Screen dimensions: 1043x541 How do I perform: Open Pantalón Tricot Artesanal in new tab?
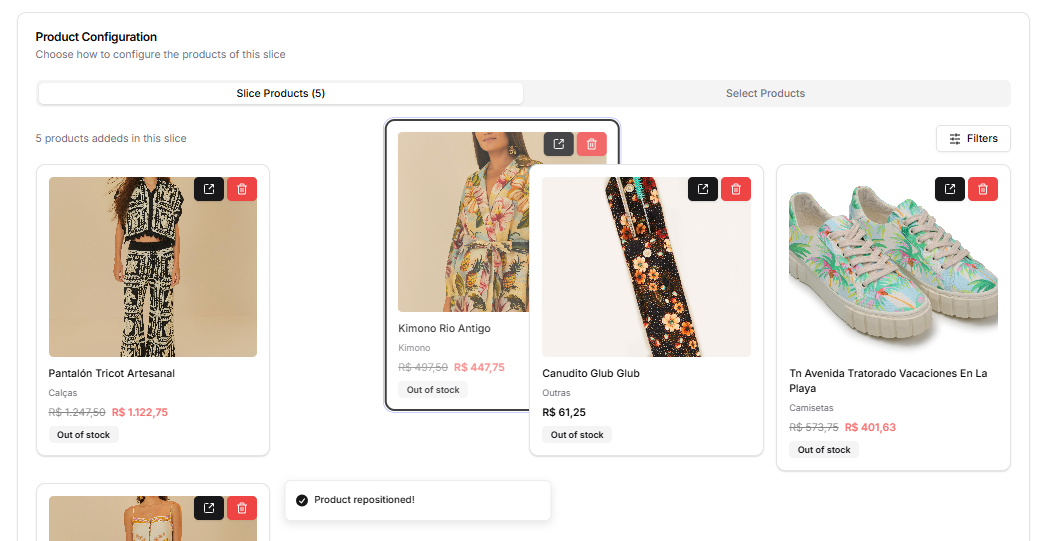pyautogui.click(x=209, y=189)
